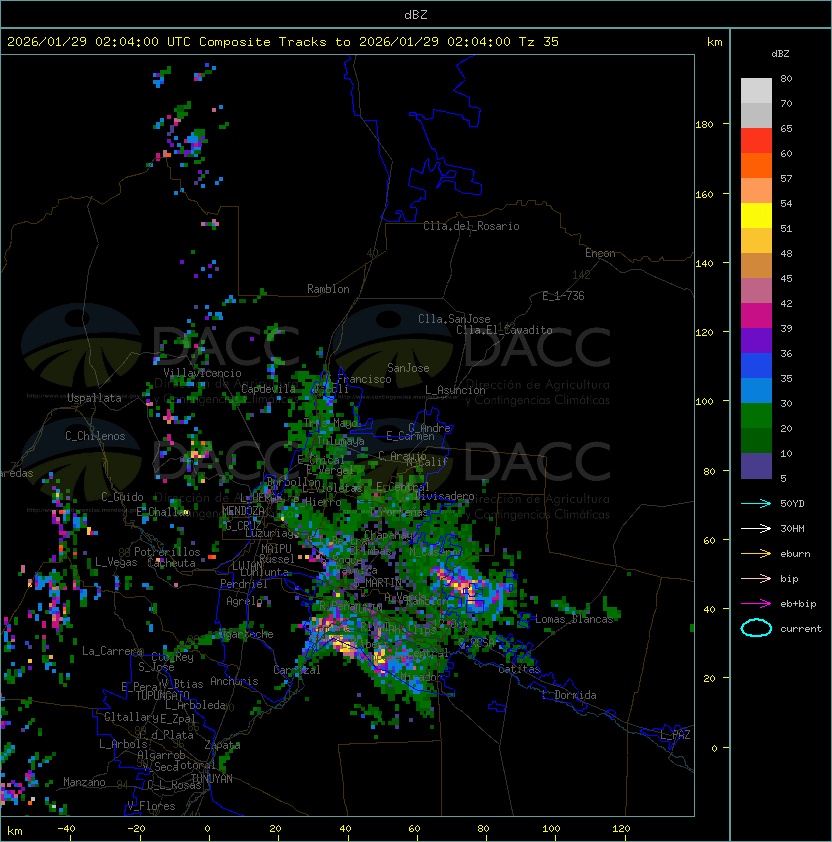Click the cyan 50YD arrow in legend
The height and width of the screenshot is (842, 832).
coord(756,503)
